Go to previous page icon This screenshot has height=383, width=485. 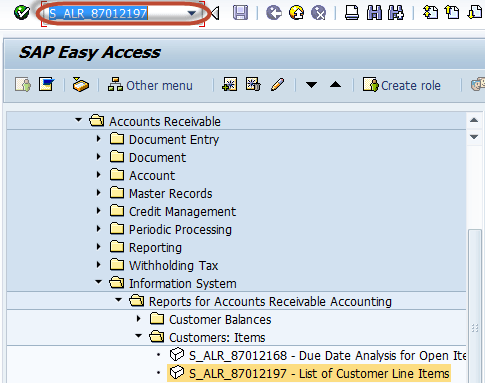point(452,13)
